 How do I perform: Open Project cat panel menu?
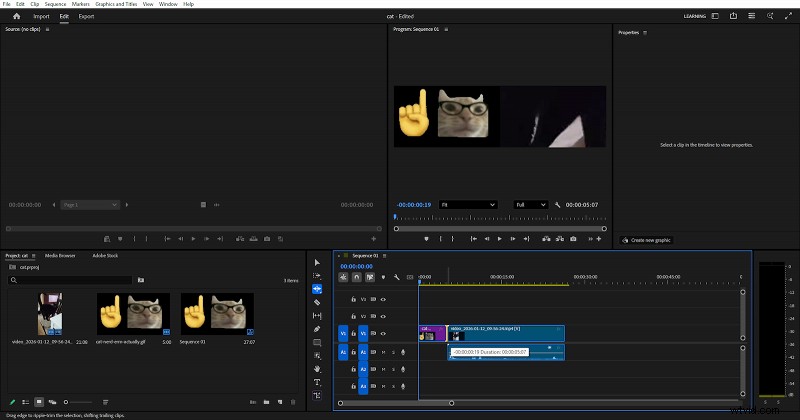34,256
